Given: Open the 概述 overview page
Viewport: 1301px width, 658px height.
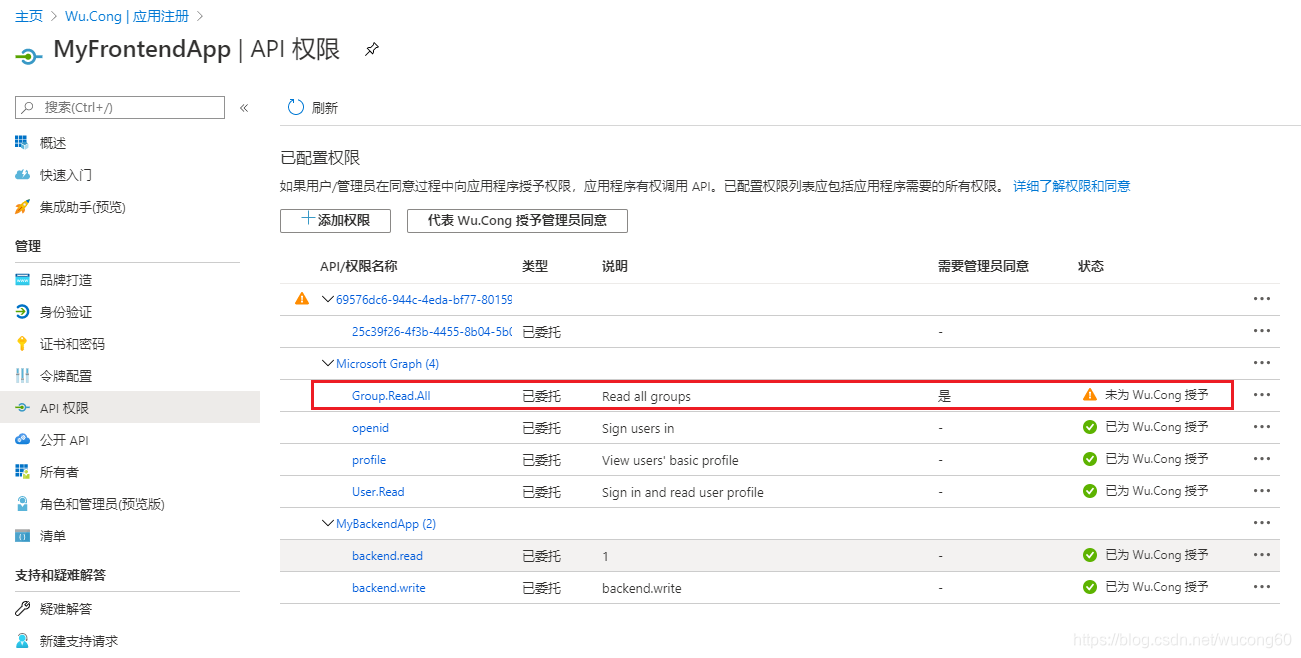Looking at the screenshot, I should pyautogui.click(x=53, y=143).
